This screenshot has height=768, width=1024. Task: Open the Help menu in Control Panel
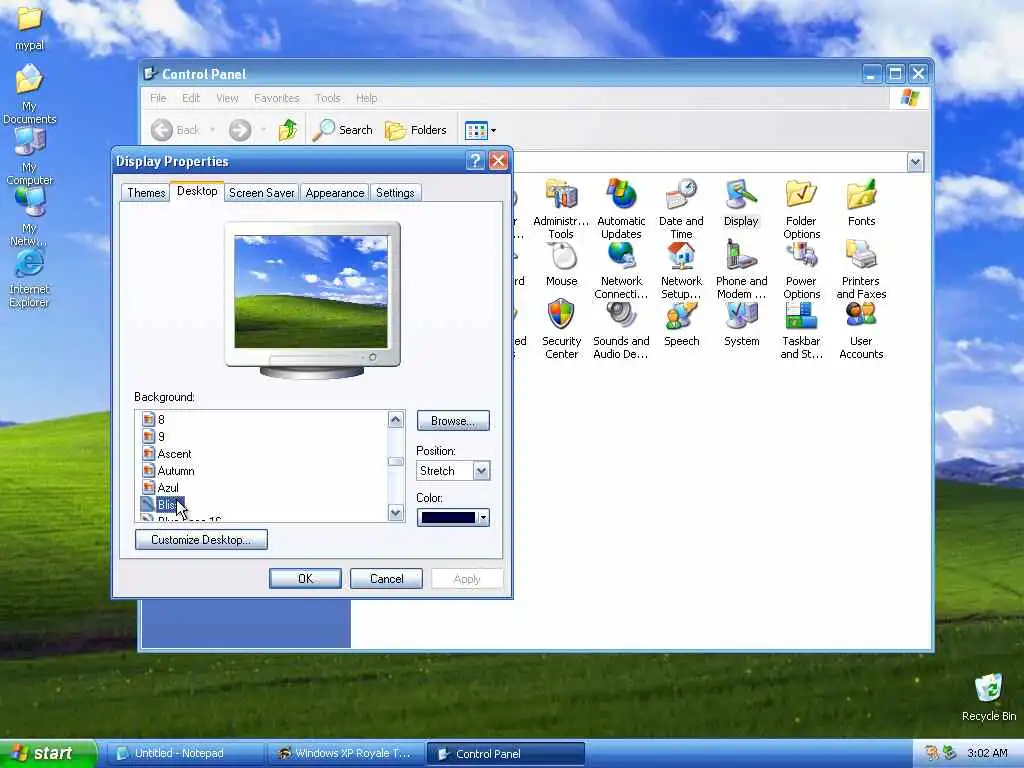(x=366, y=98)
